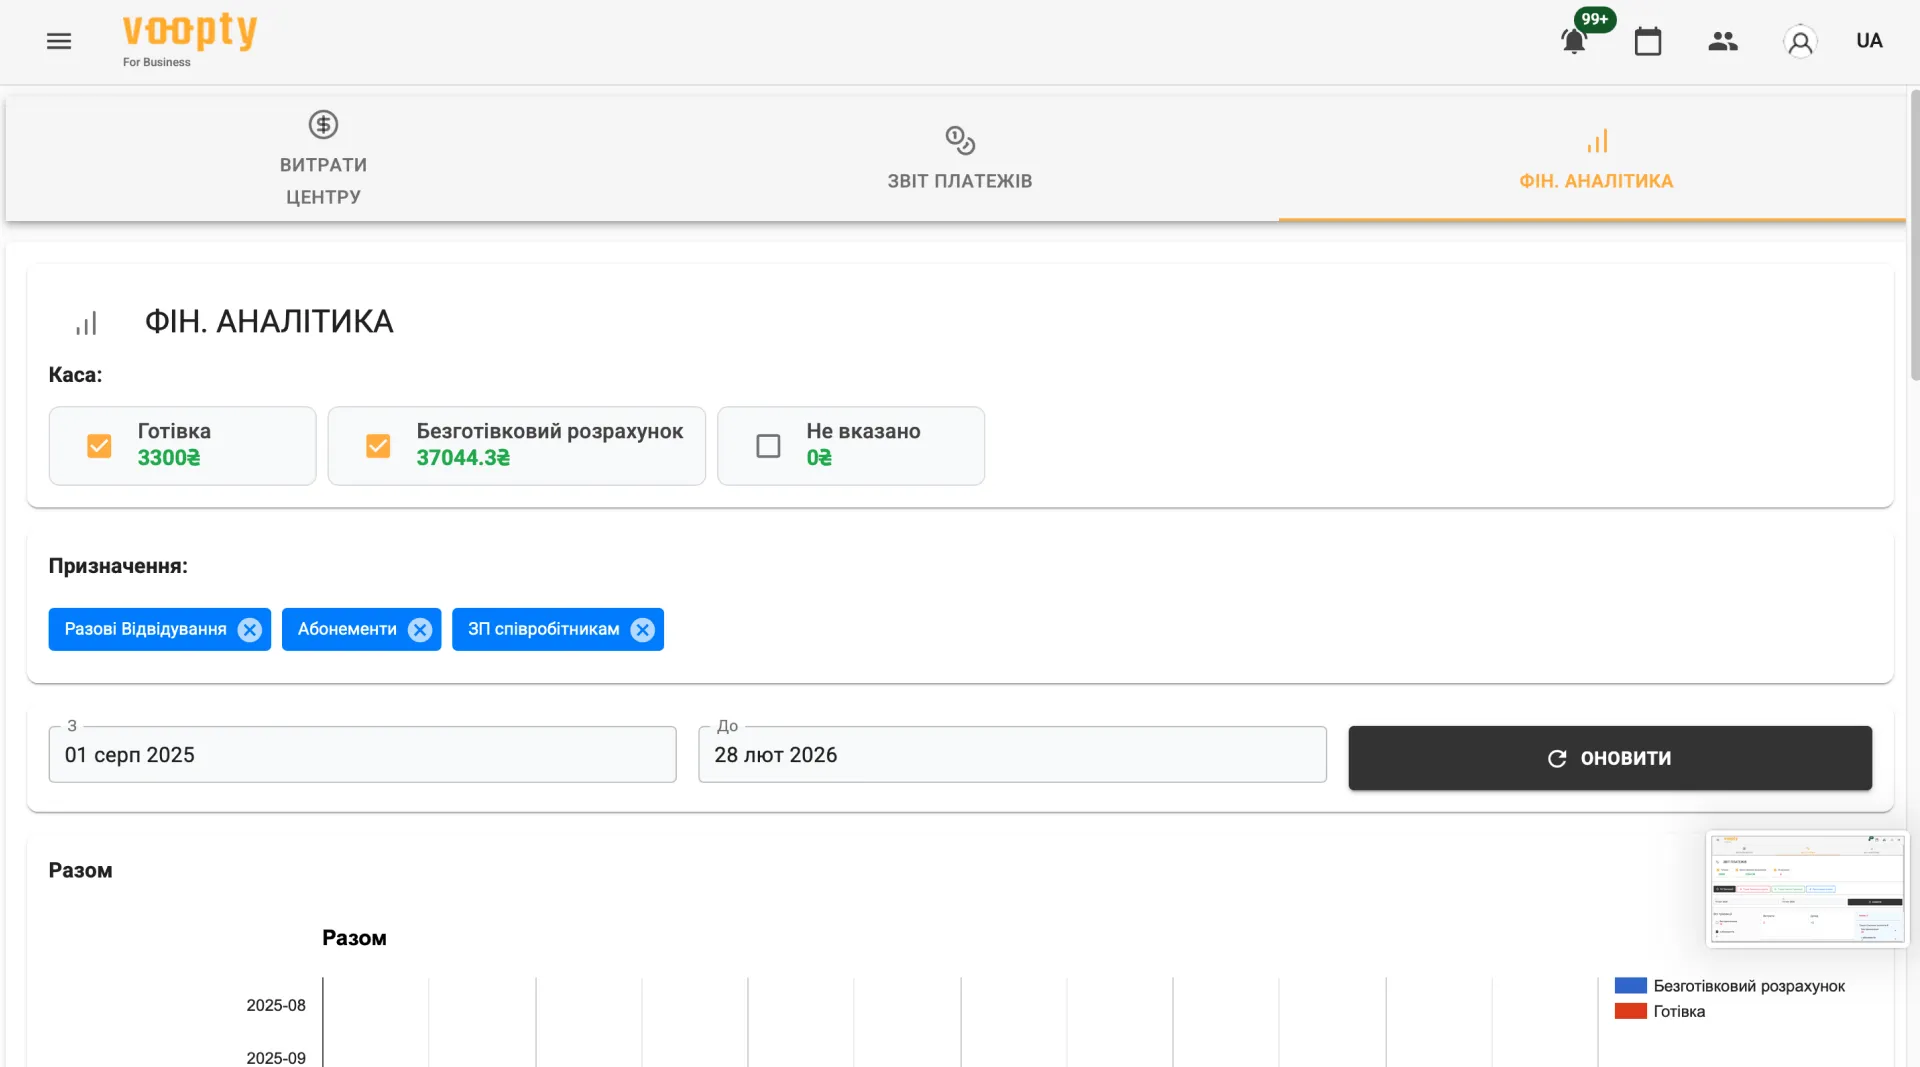Screen dimensions: 1920x1067
Task: Click the ФІН. АНАЛІТИКА page heading
Action: click(269, 321)
